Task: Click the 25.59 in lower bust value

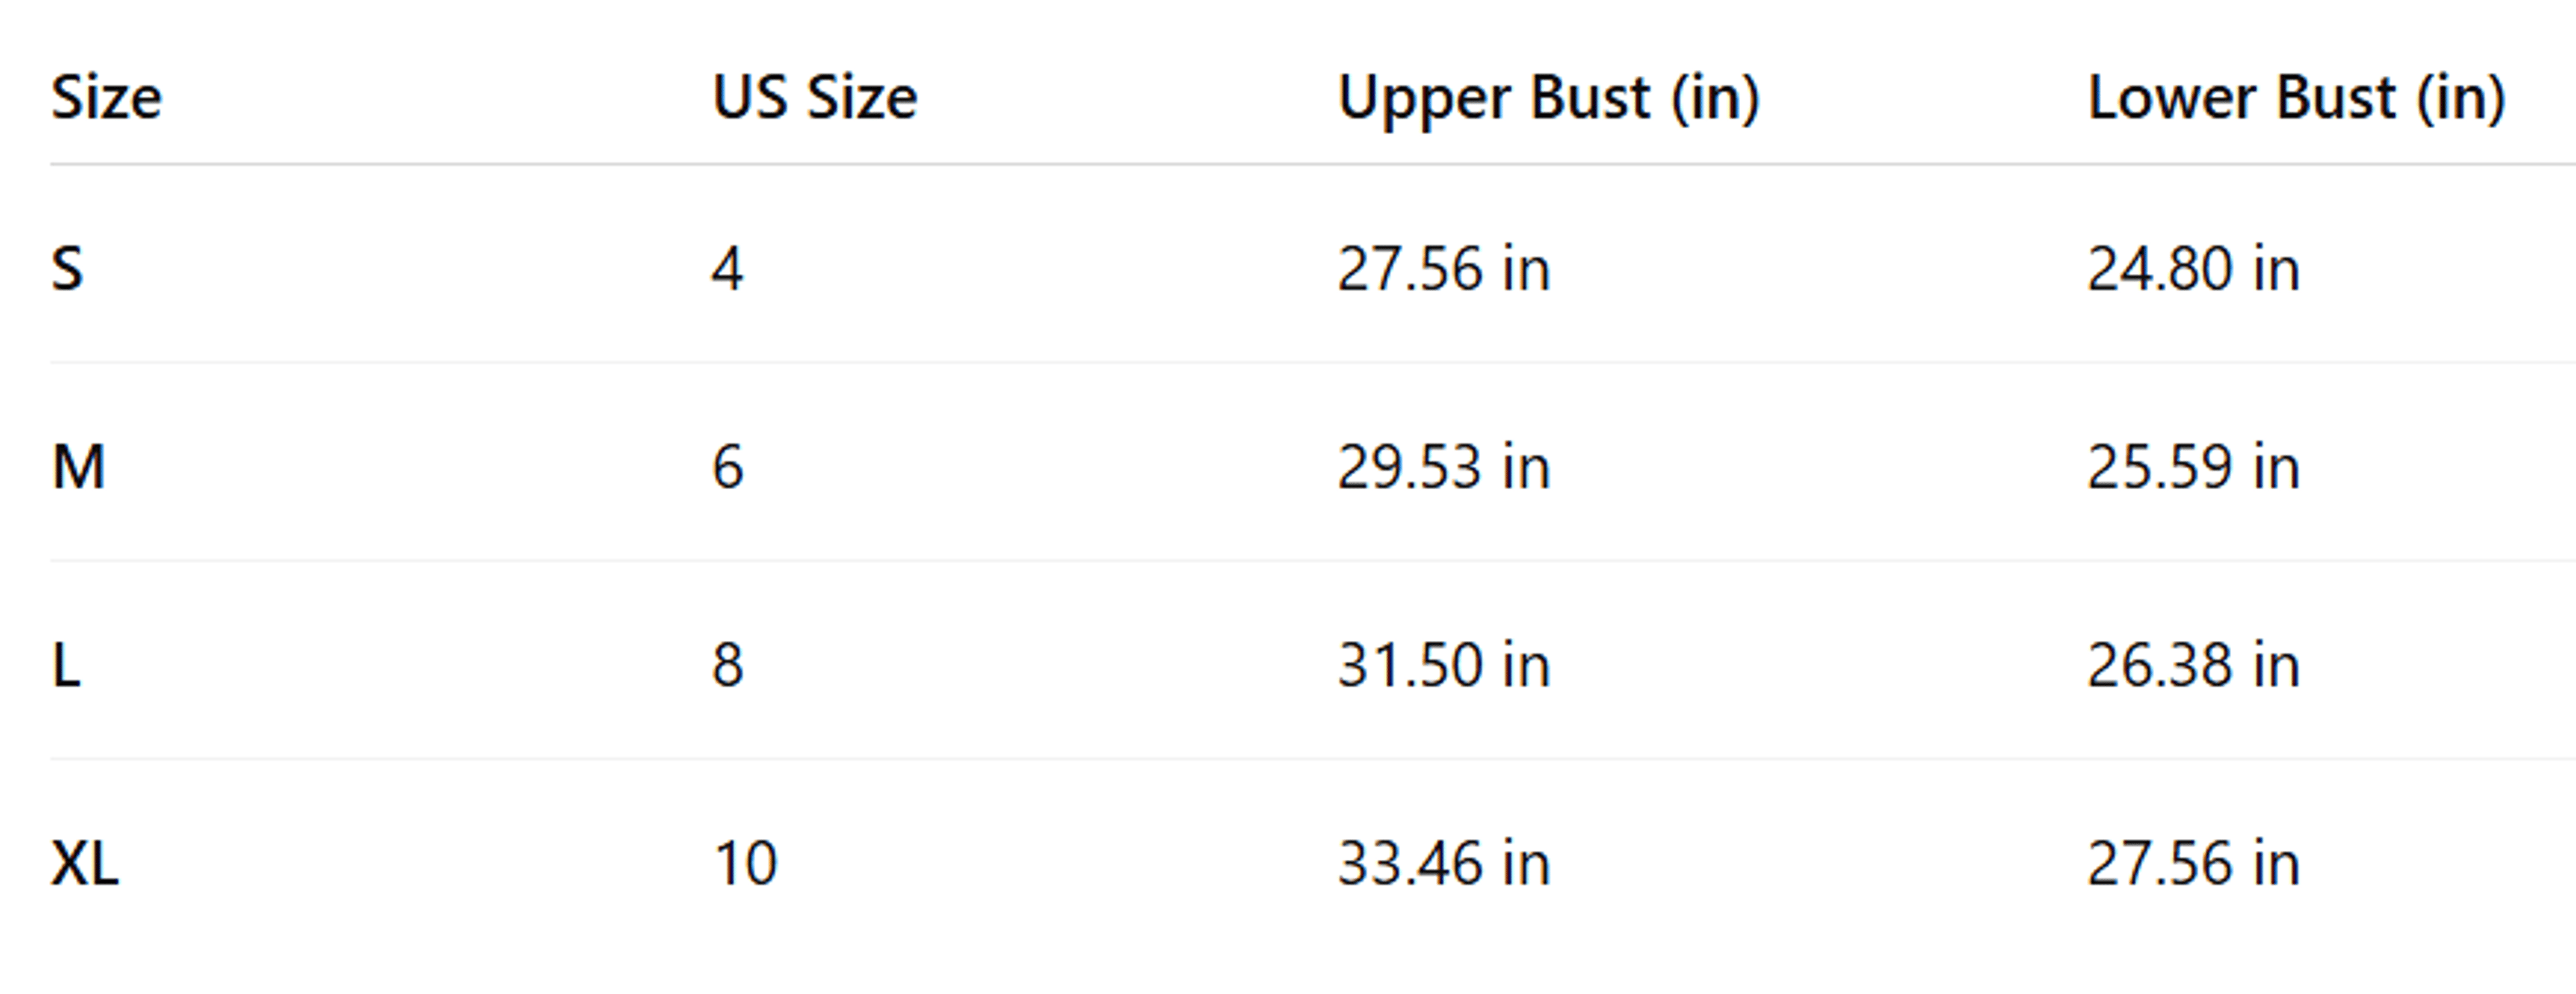Action: pos(2193,467)
